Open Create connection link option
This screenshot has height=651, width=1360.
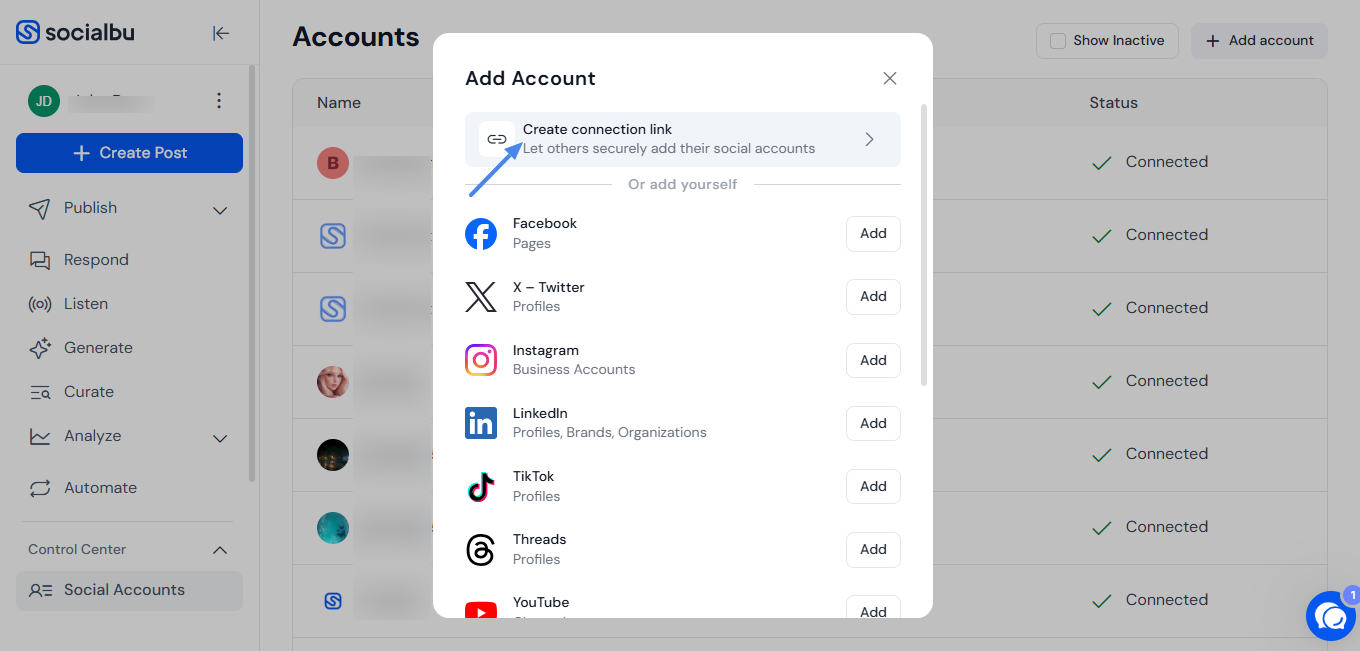(x=683, y=139)
